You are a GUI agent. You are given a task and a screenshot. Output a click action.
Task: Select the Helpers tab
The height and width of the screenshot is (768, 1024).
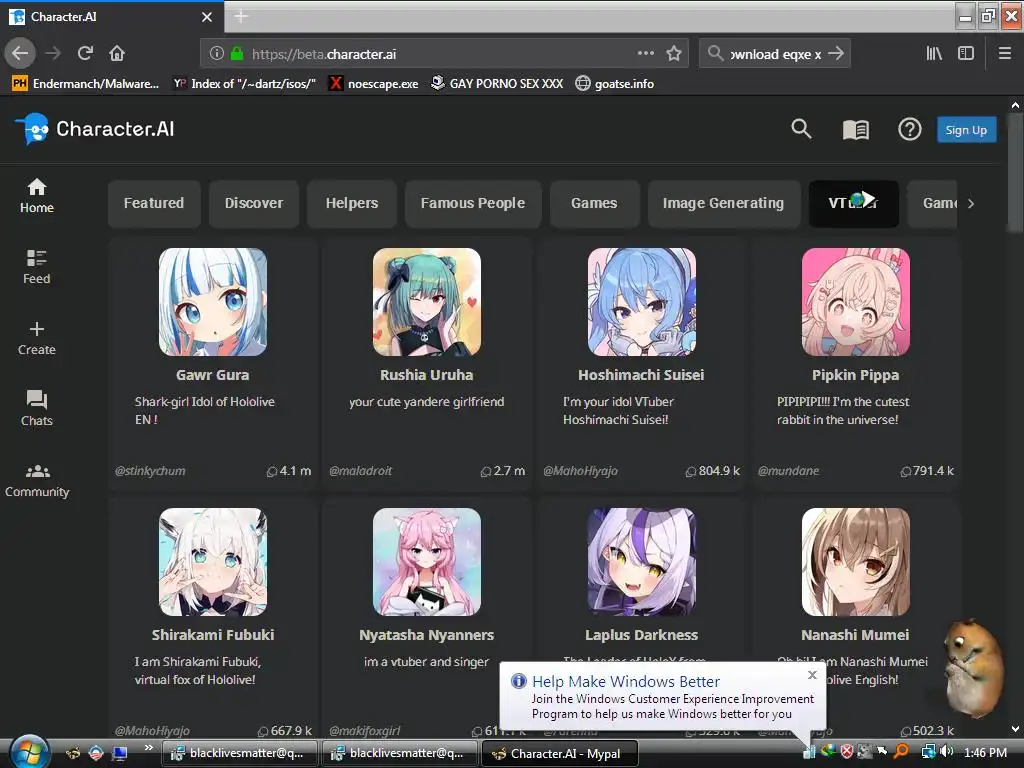click(x=352, y=203)
